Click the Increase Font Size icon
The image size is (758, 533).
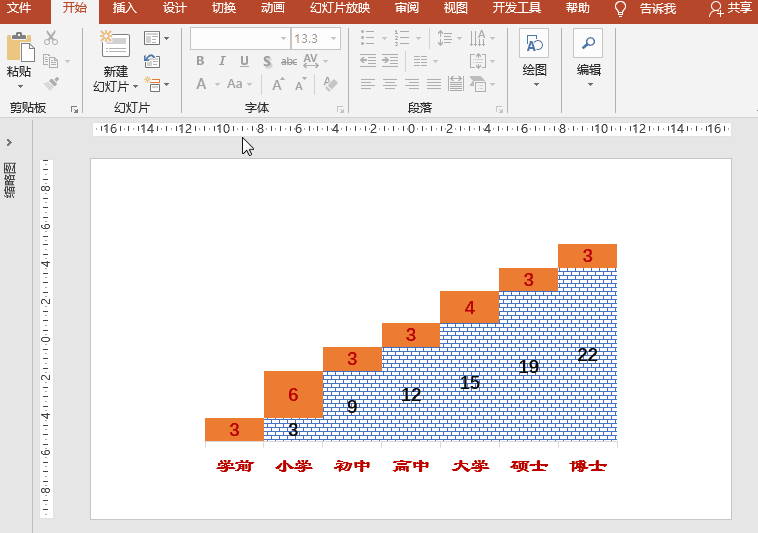tap(277, 85)
